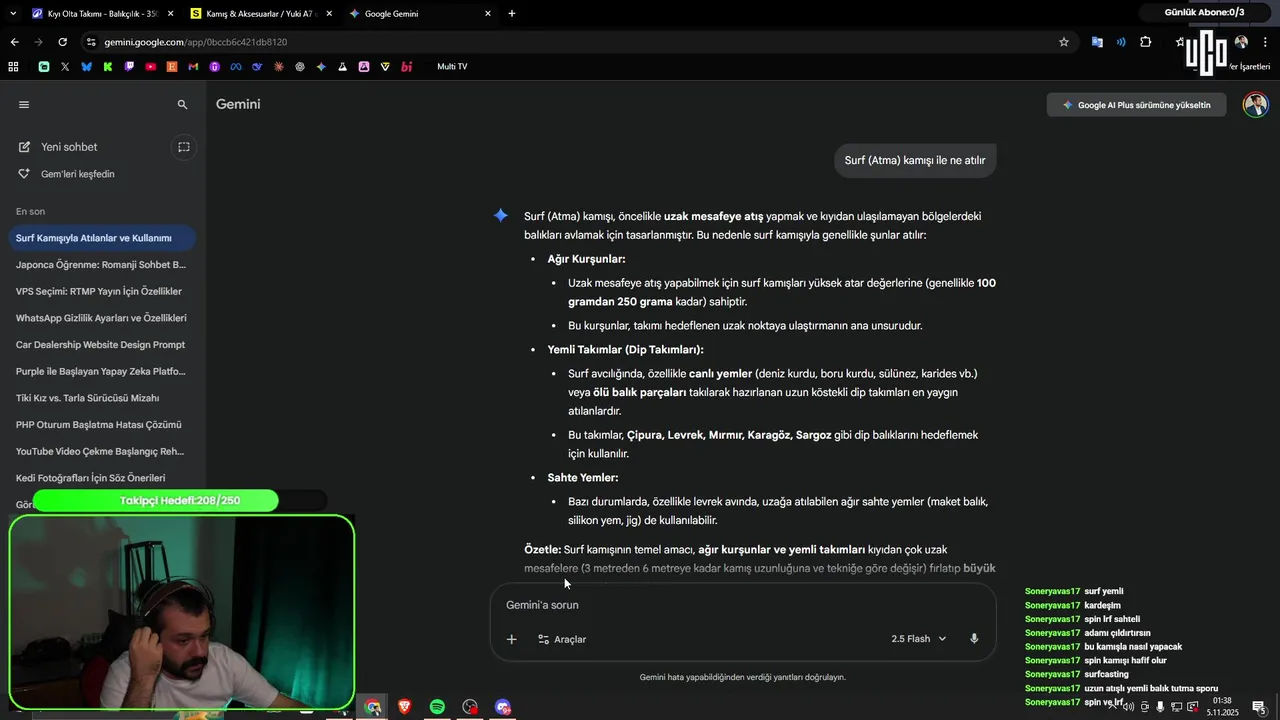Open Spotify from the taskbar
Viewport: 1280px width, 720px height.
tap(437, 707)
